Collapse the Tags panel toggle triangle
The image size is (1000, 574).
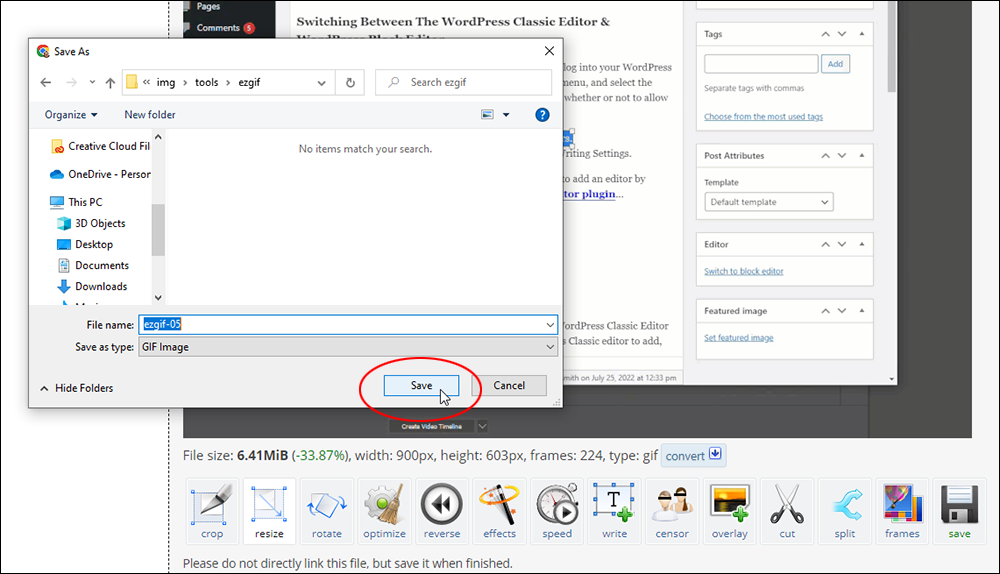[862, 34]
